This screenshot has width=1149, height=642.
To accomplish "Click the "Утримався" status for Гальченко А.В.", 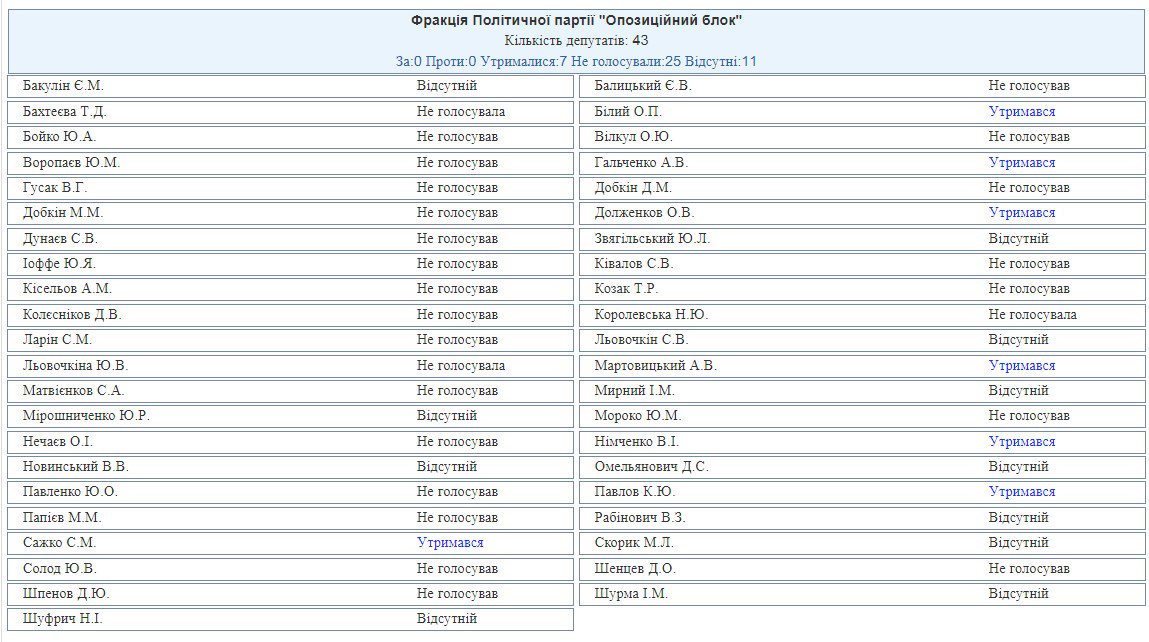I will [1021, 162].
